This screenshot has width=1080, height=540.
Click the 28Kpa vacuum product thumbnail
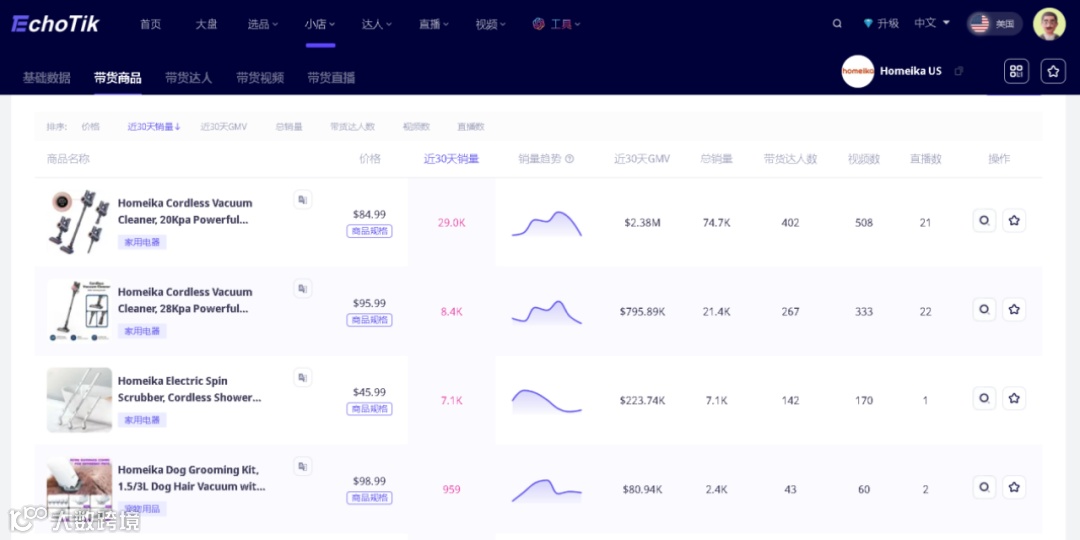pos(79,311)
